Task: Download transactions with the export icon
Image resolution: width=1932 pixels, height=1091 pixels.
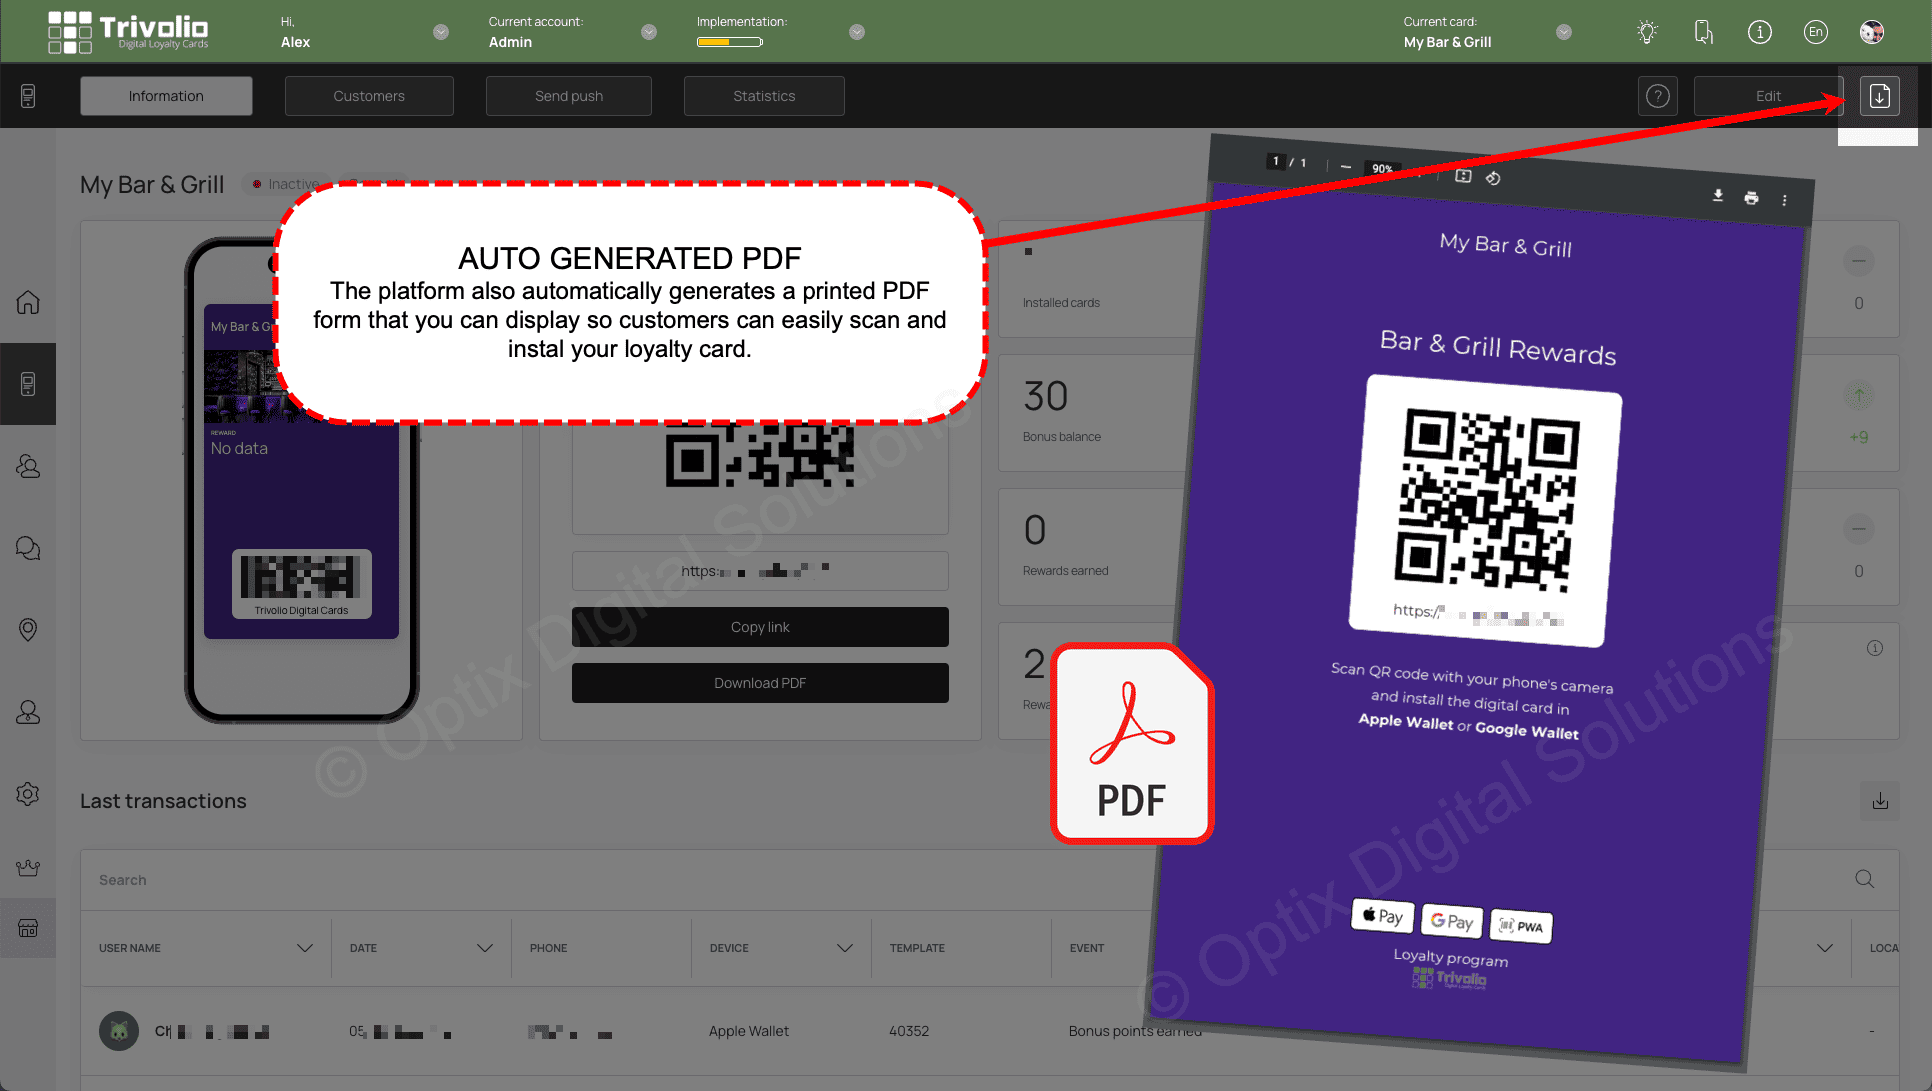Action: pos(1880,801)
